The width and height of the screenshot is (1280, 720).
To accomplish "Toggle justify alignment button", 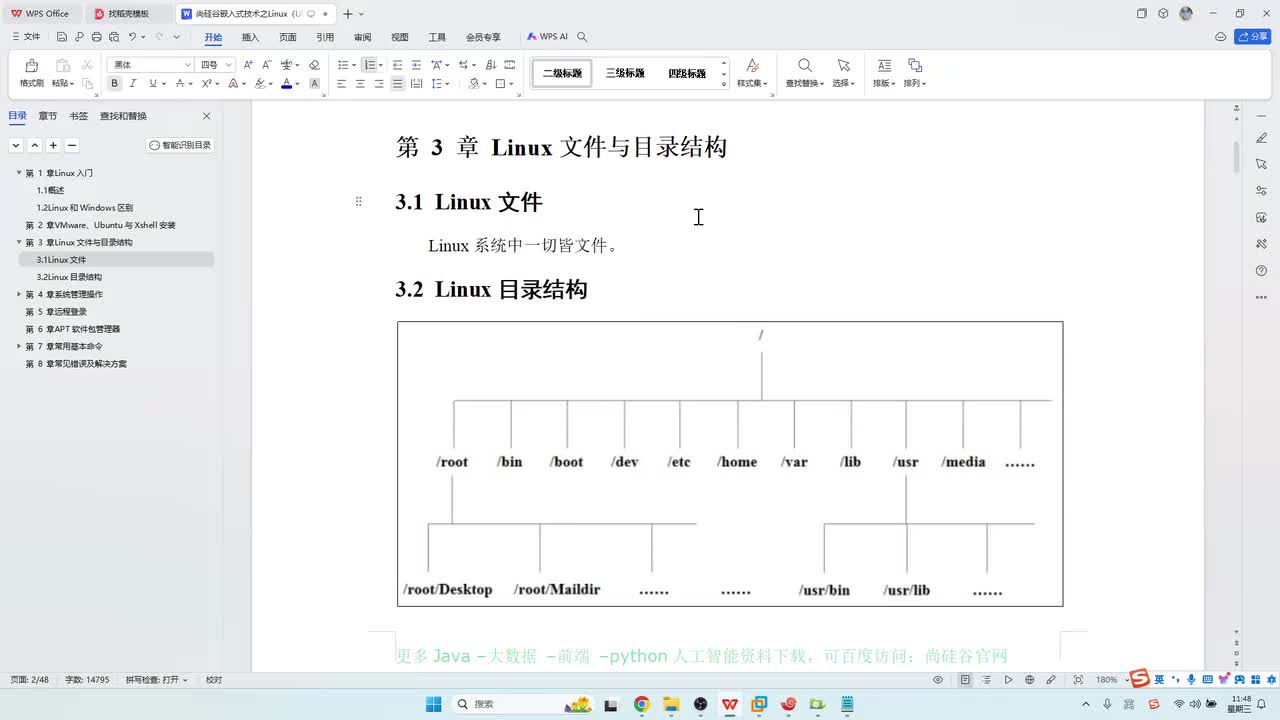I will [398, 84].
